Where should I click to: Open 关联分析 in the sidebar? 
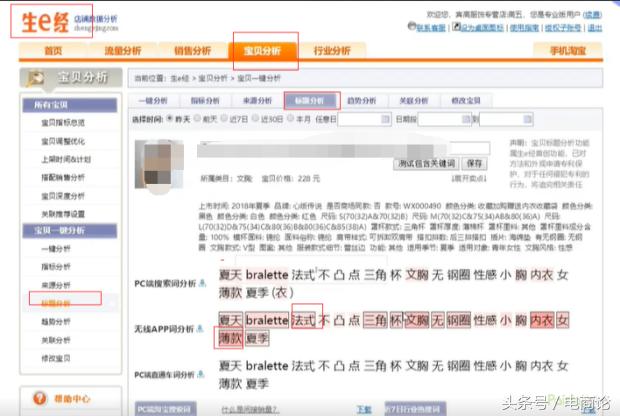(56, 340)
